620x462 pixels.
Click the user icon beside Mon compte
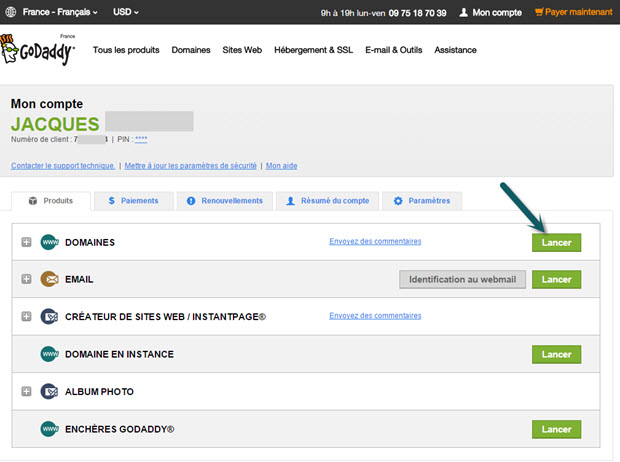point(463,12)
